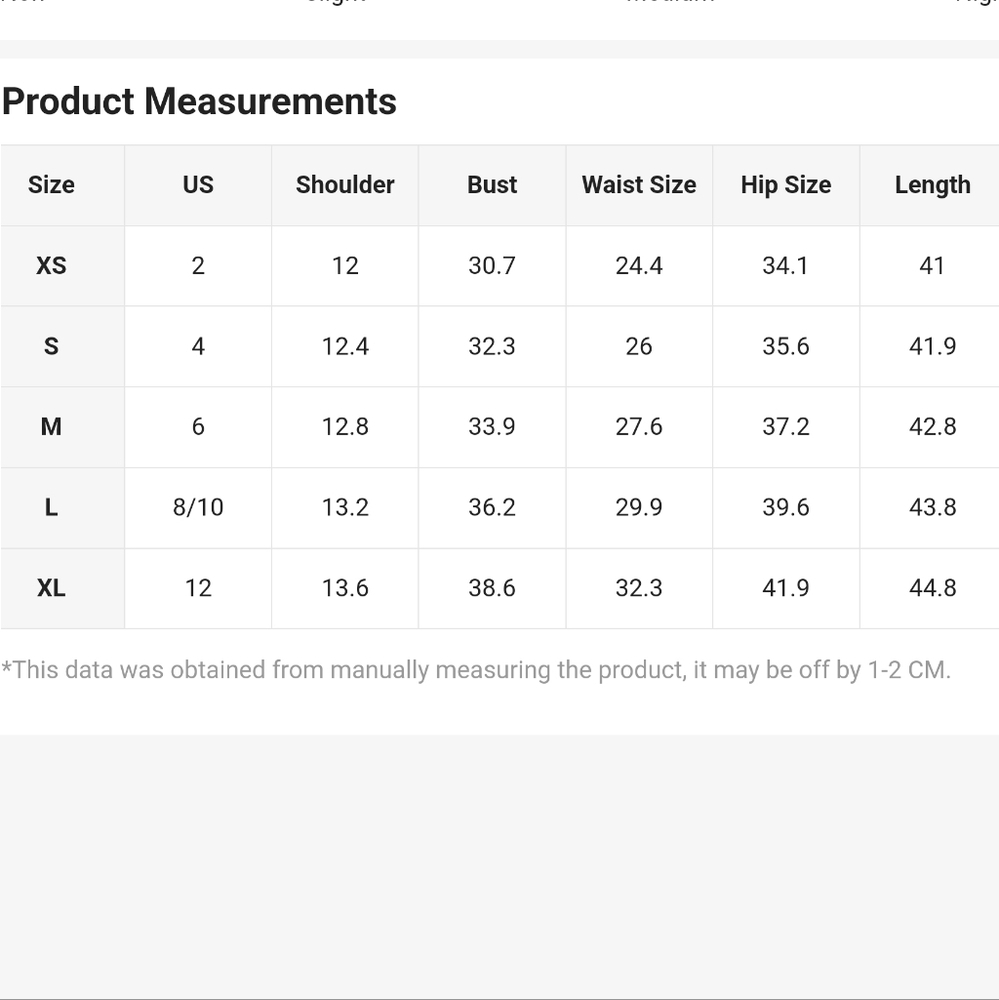The image size is (999, 1000).
Task: Select the S shoulder value 12.4
Action: click(x=345, y=346)
